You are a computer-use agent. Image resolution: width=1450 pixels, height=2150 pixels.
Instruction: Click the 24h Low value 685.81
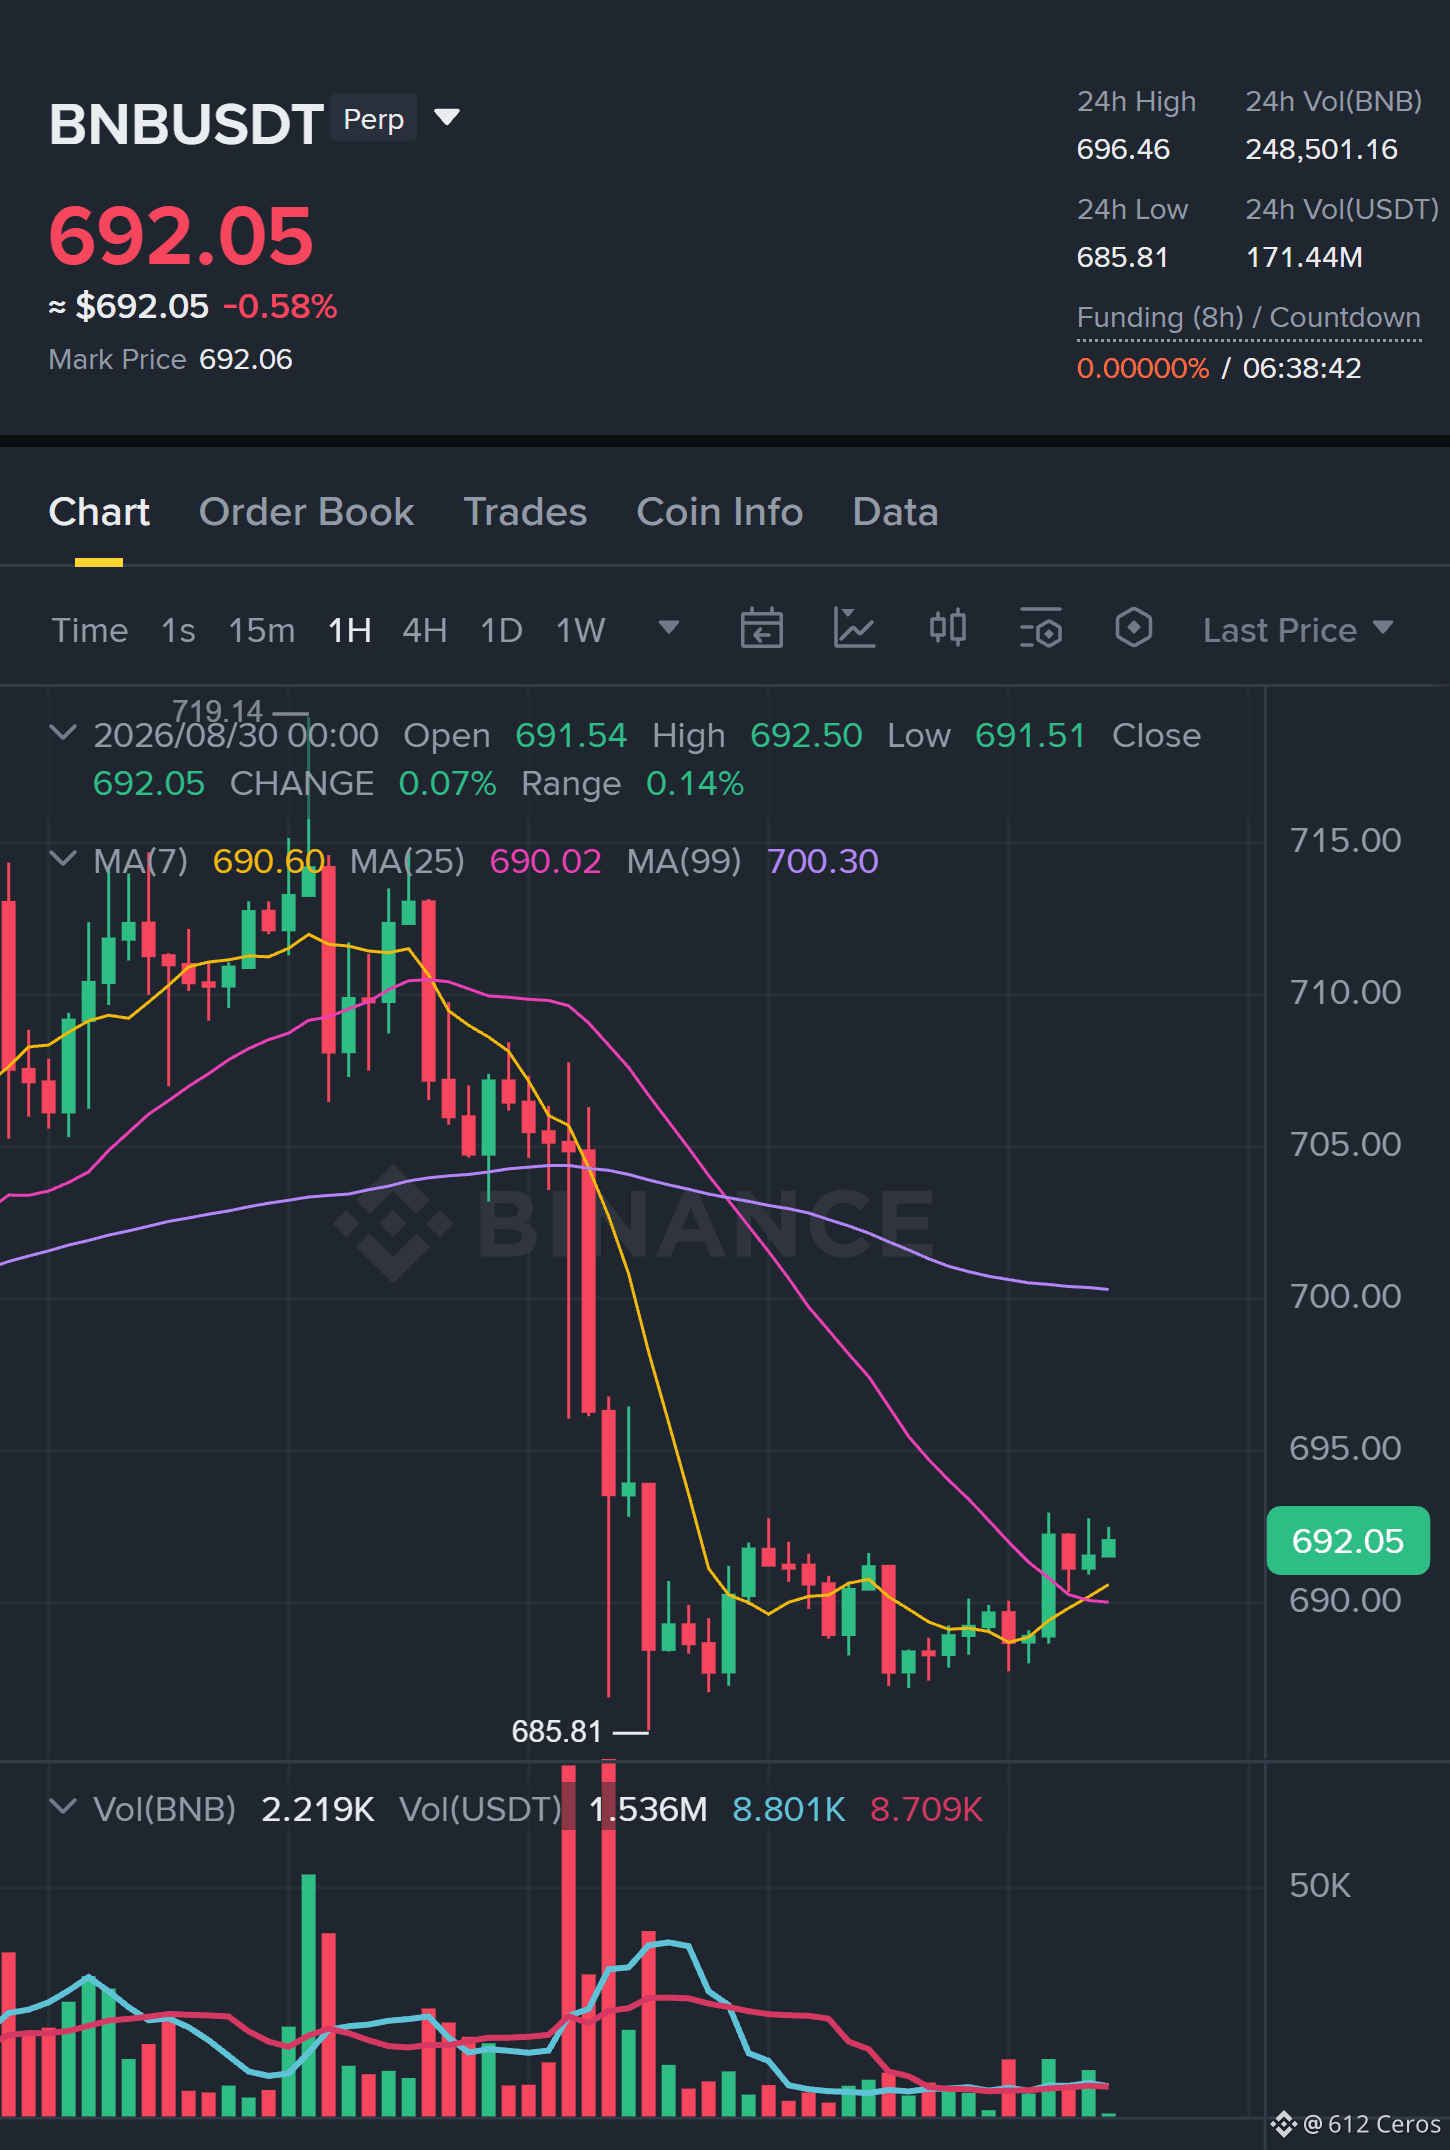1122,258
